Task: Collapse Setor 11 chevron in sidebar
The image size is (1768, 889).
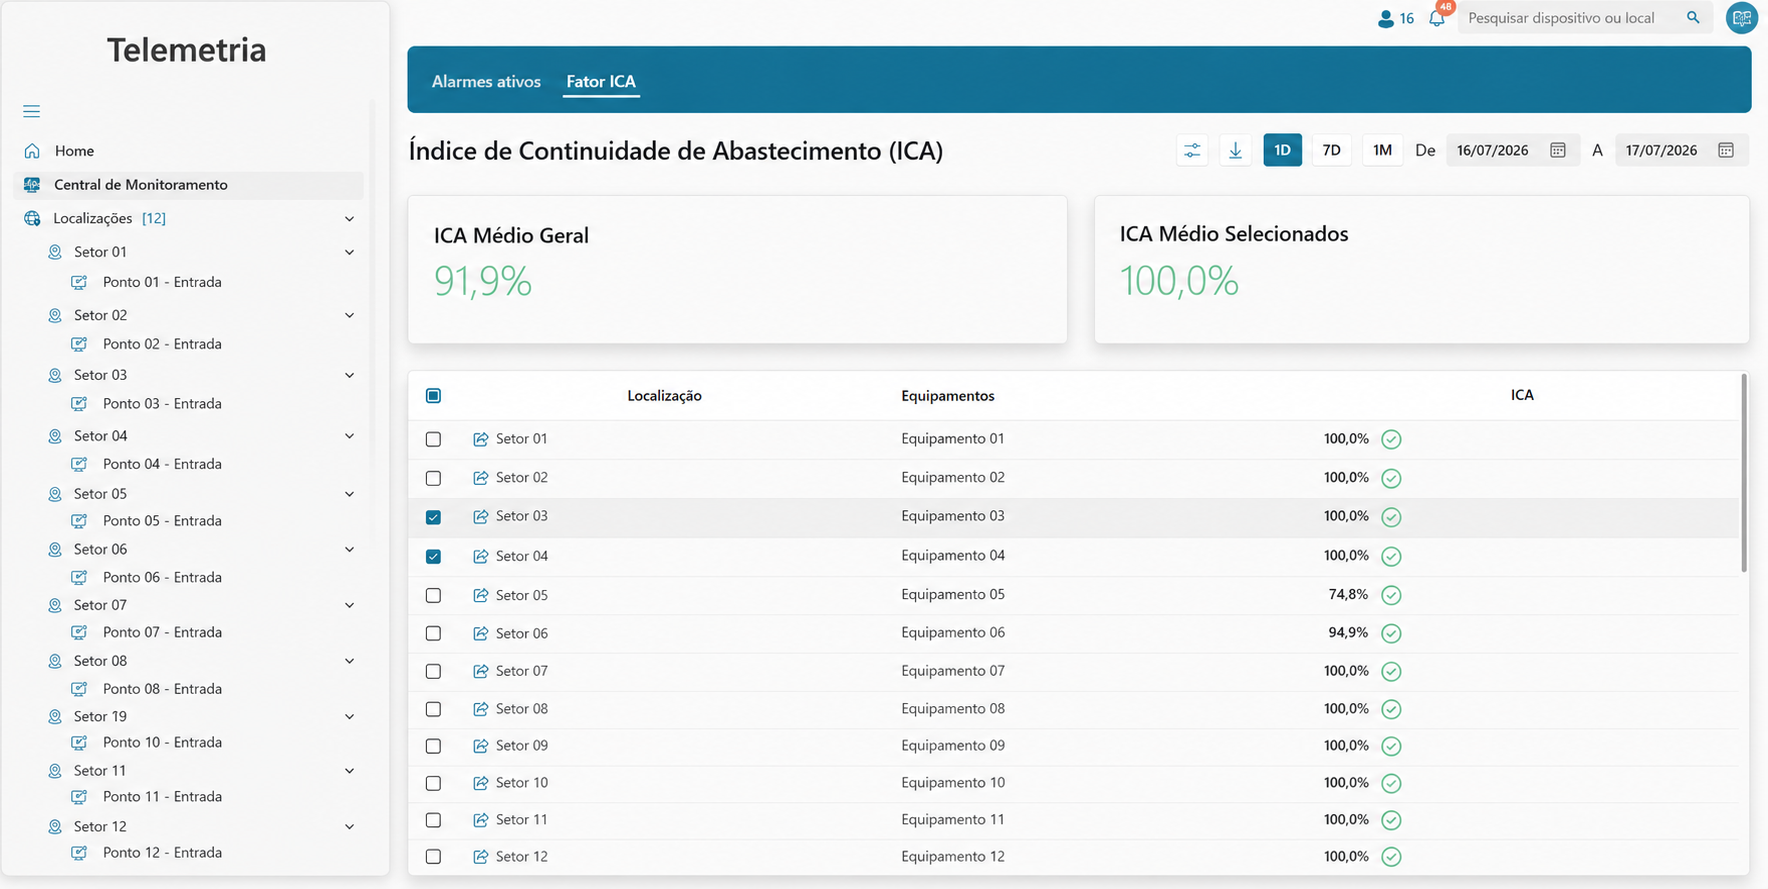Action: click(x=349, y=771)
